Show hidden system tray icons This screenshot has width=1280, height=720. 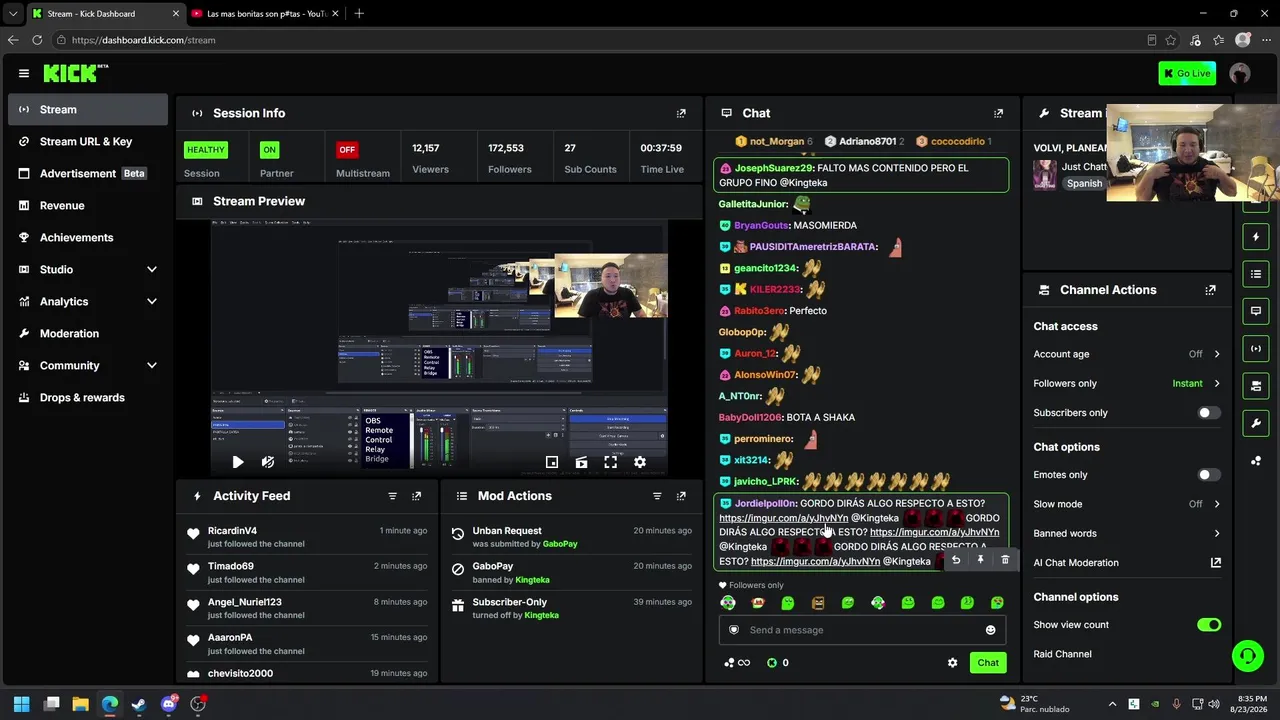[x=1111, y=704]
